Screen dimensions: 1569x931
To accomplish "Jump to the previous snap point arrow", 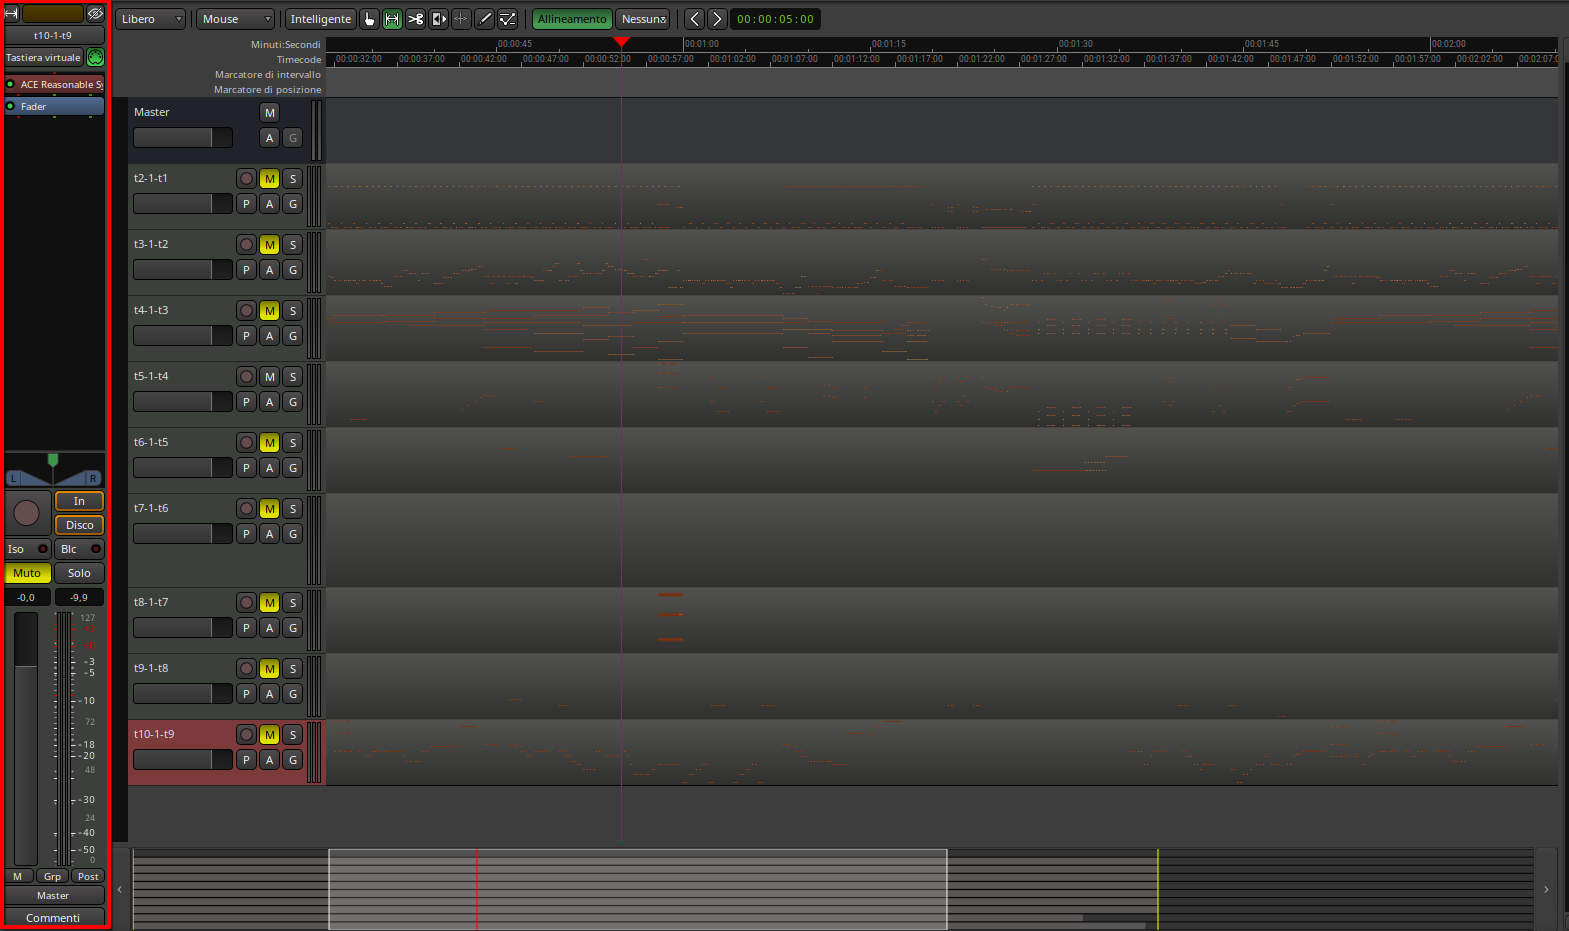I will 694,19.
